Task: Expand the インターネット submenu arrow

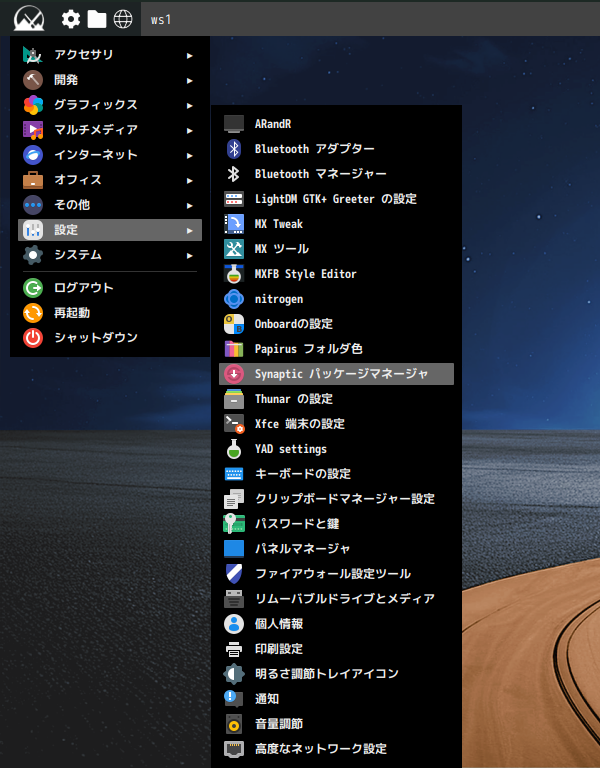Action: (190, 155)
